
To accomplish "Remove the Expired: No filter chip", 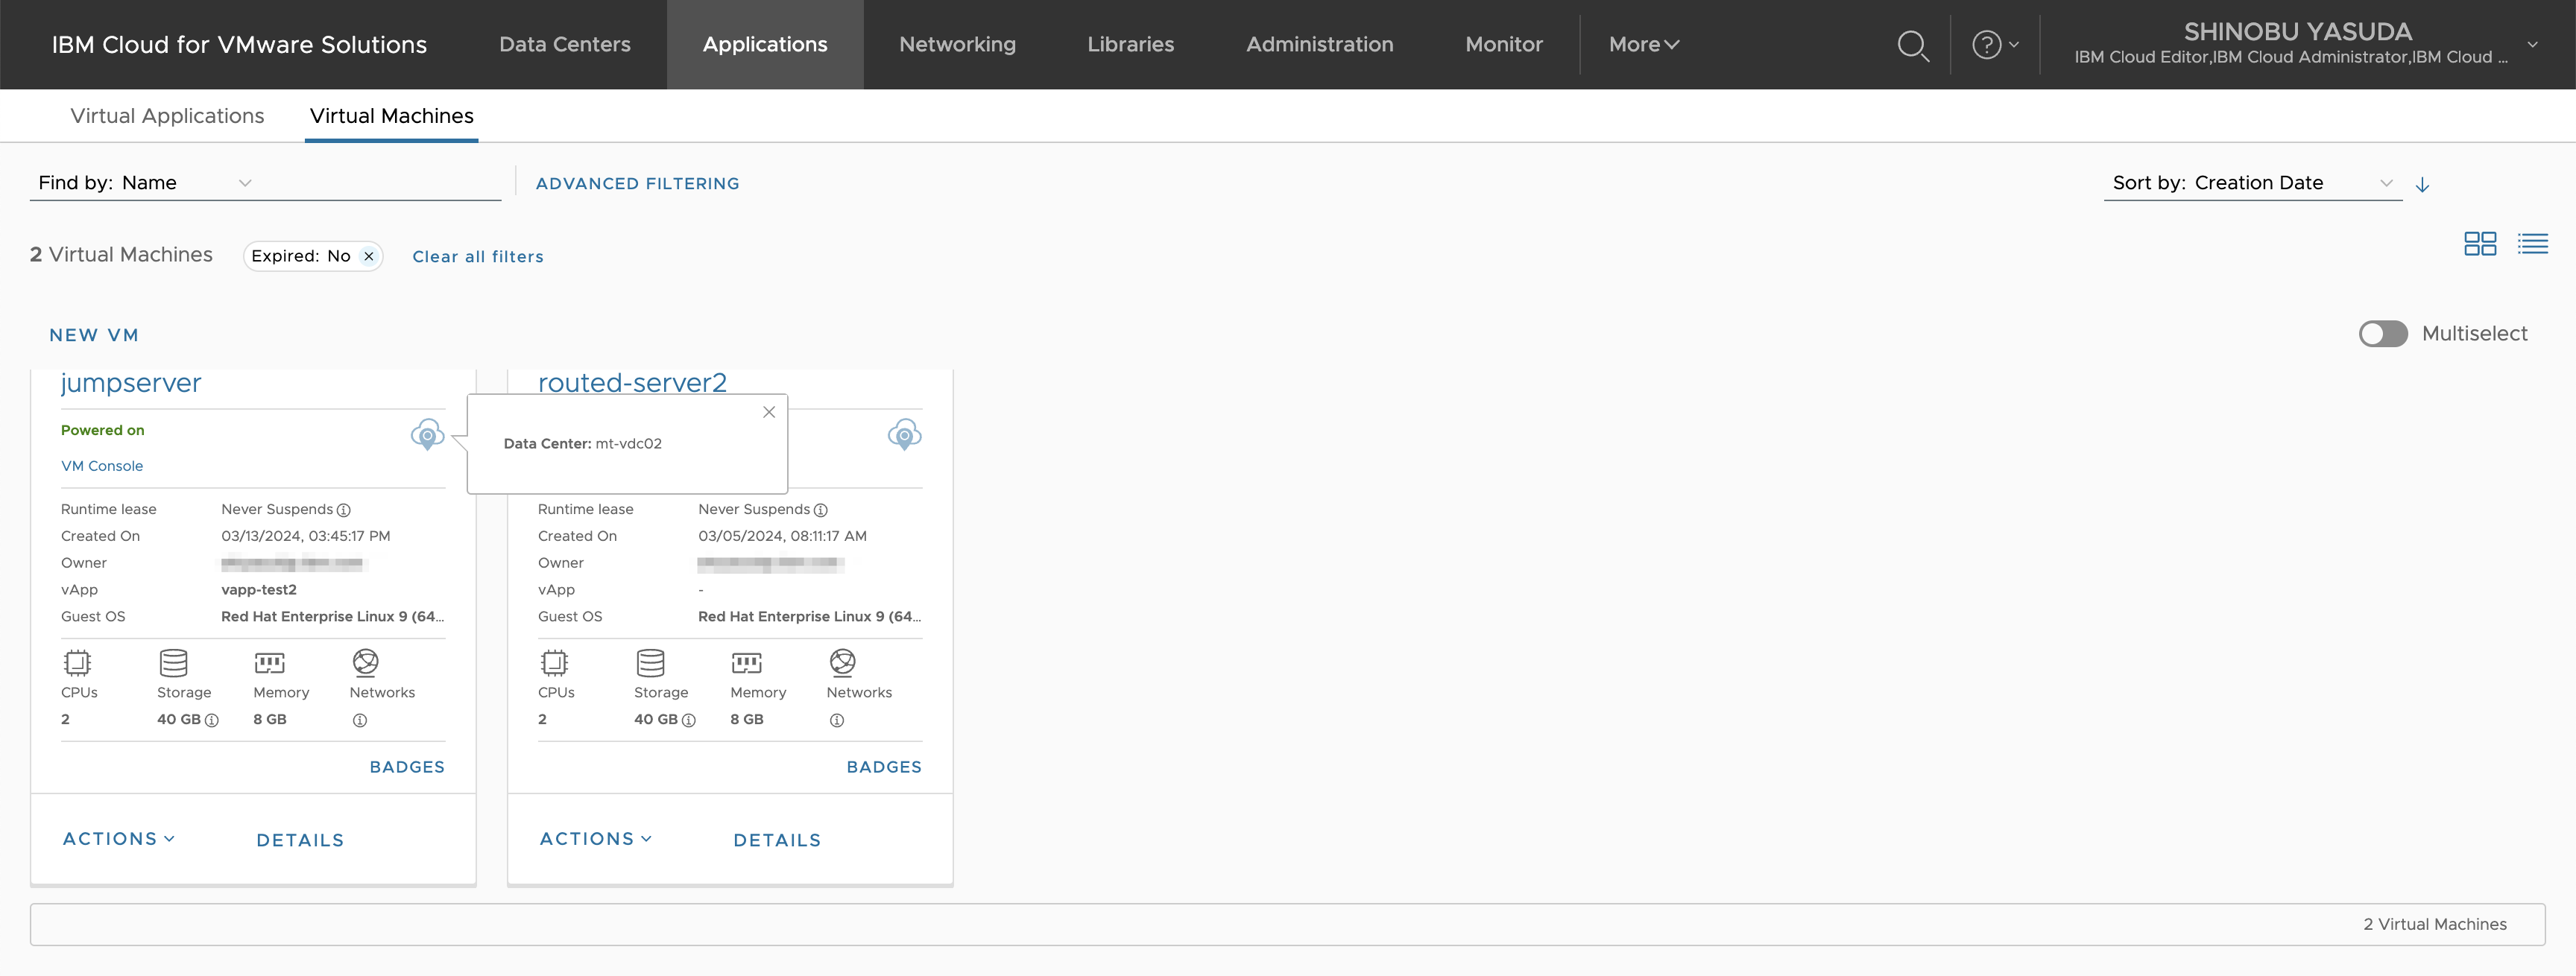I will point(369,256).
